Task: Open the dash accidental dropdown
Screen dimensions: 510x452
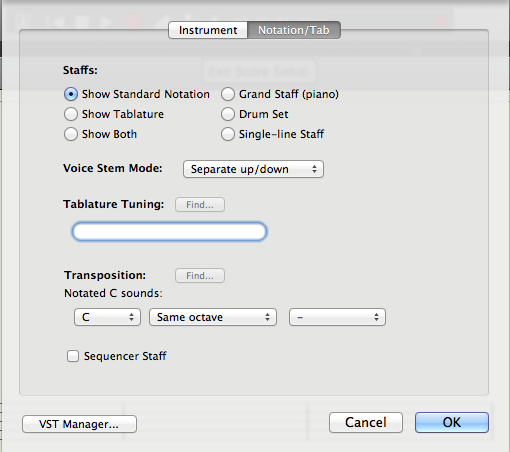Action: [337, 317]
